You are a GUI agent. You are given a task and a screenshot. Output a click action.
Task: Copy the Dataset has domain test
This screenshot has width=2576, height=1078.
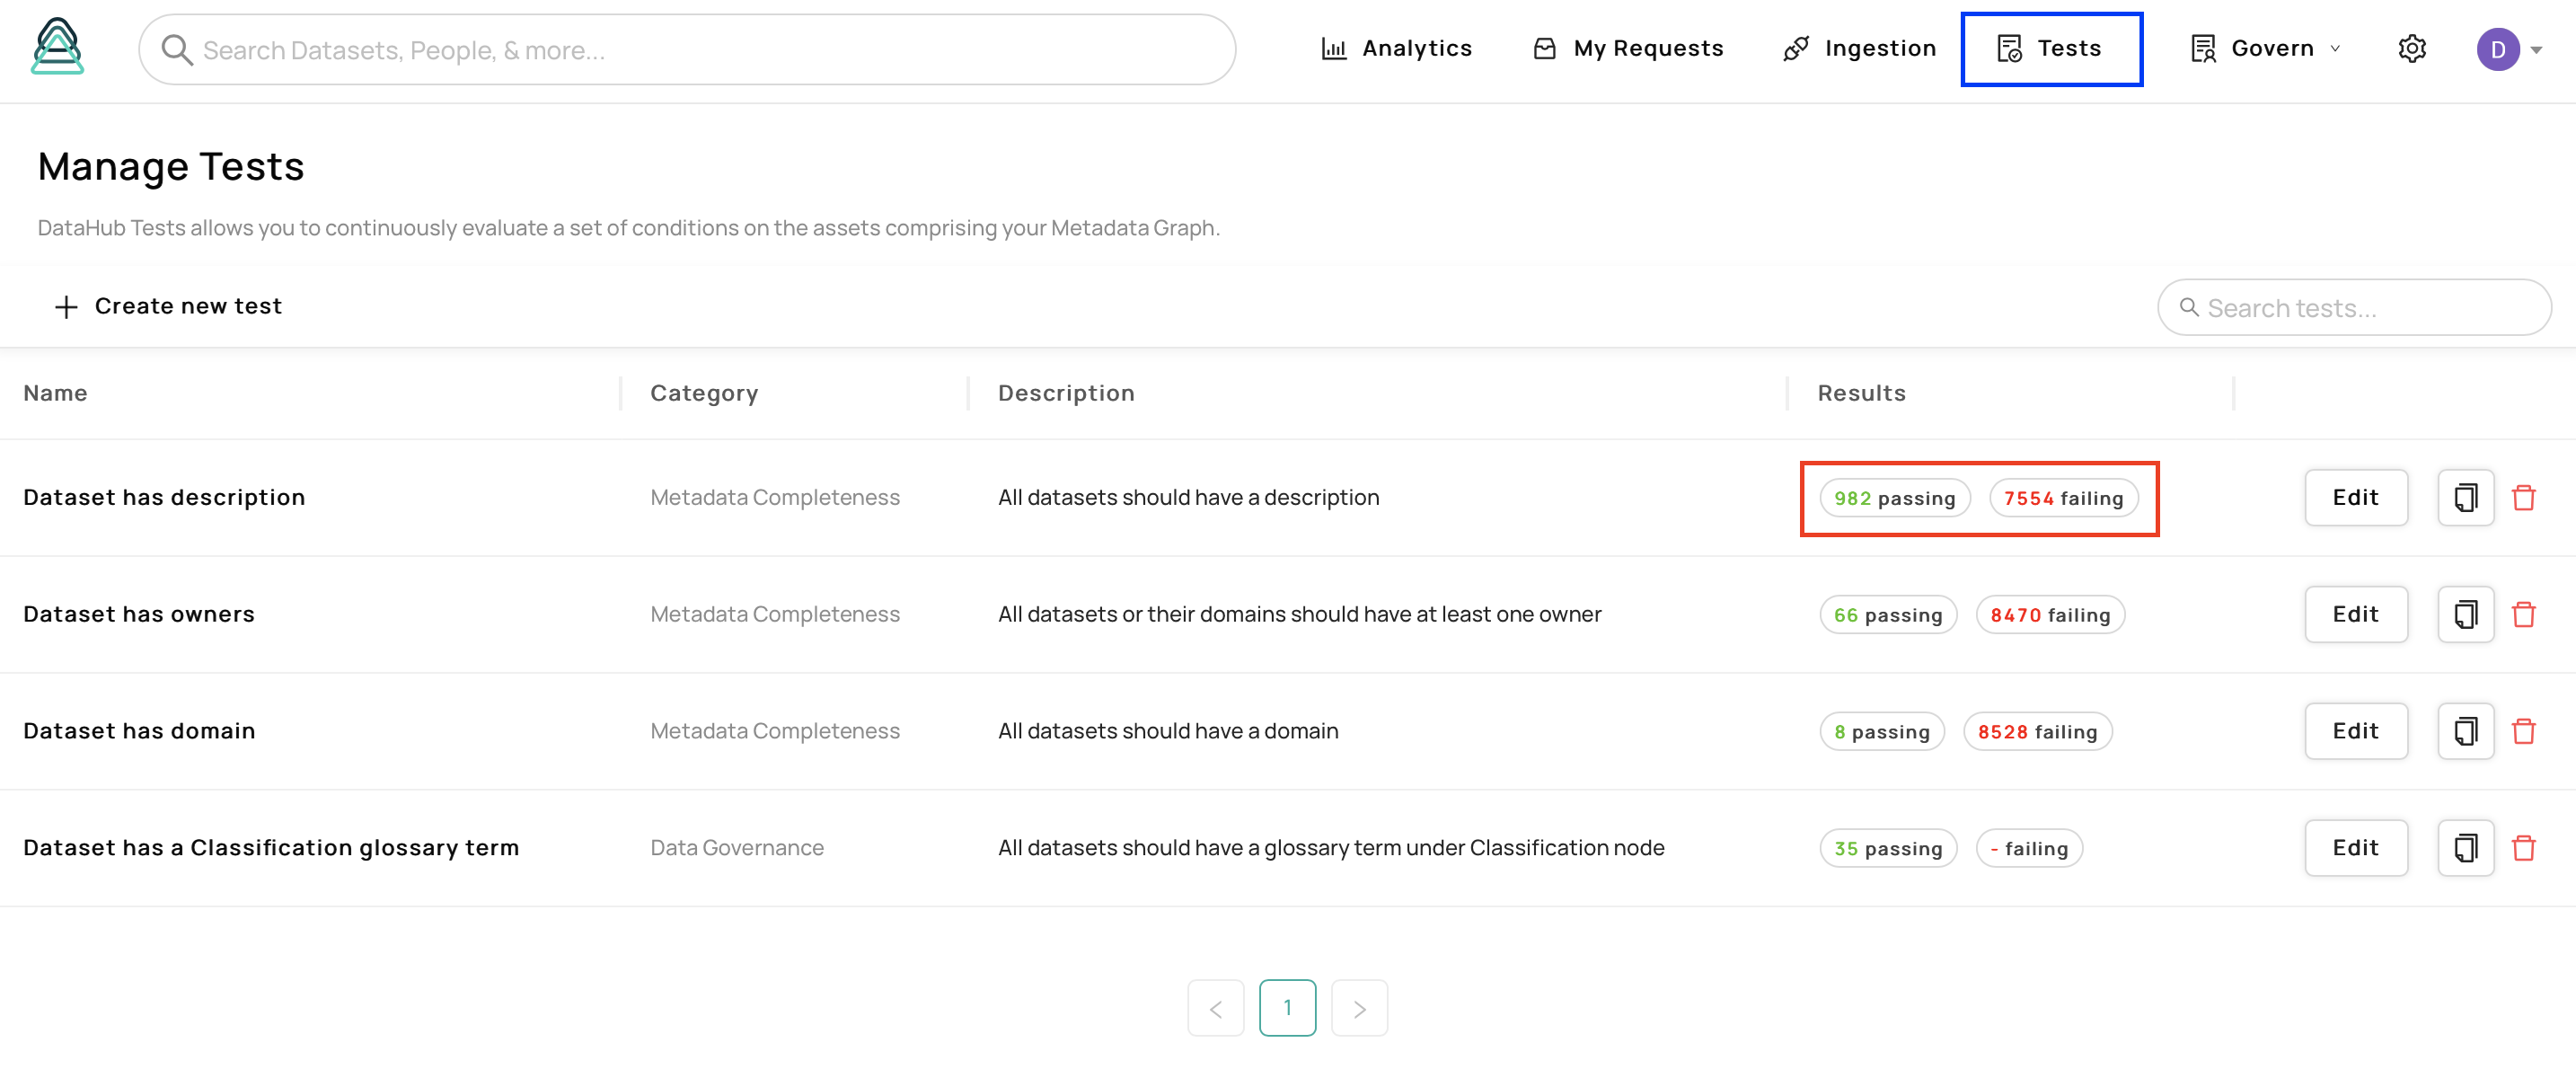tap(2465, 731)
